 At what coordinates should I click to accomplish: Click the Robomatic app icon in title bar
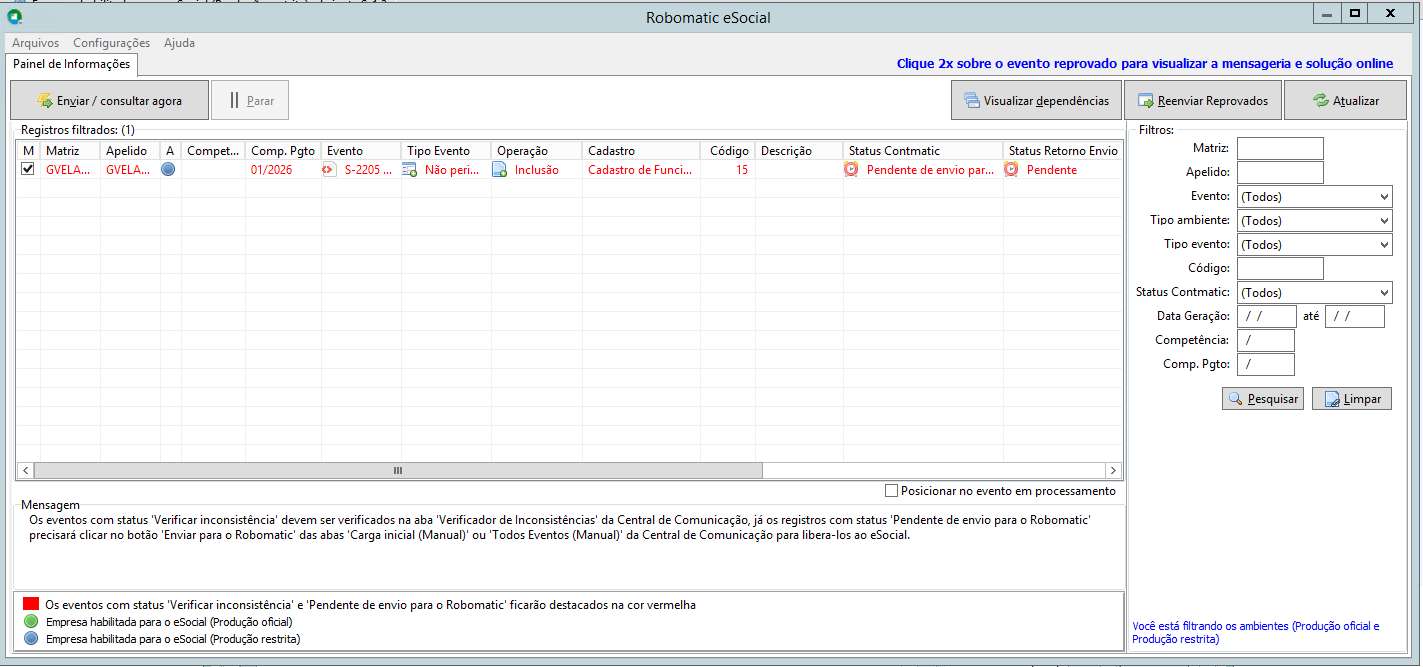(x=14, y=16)
